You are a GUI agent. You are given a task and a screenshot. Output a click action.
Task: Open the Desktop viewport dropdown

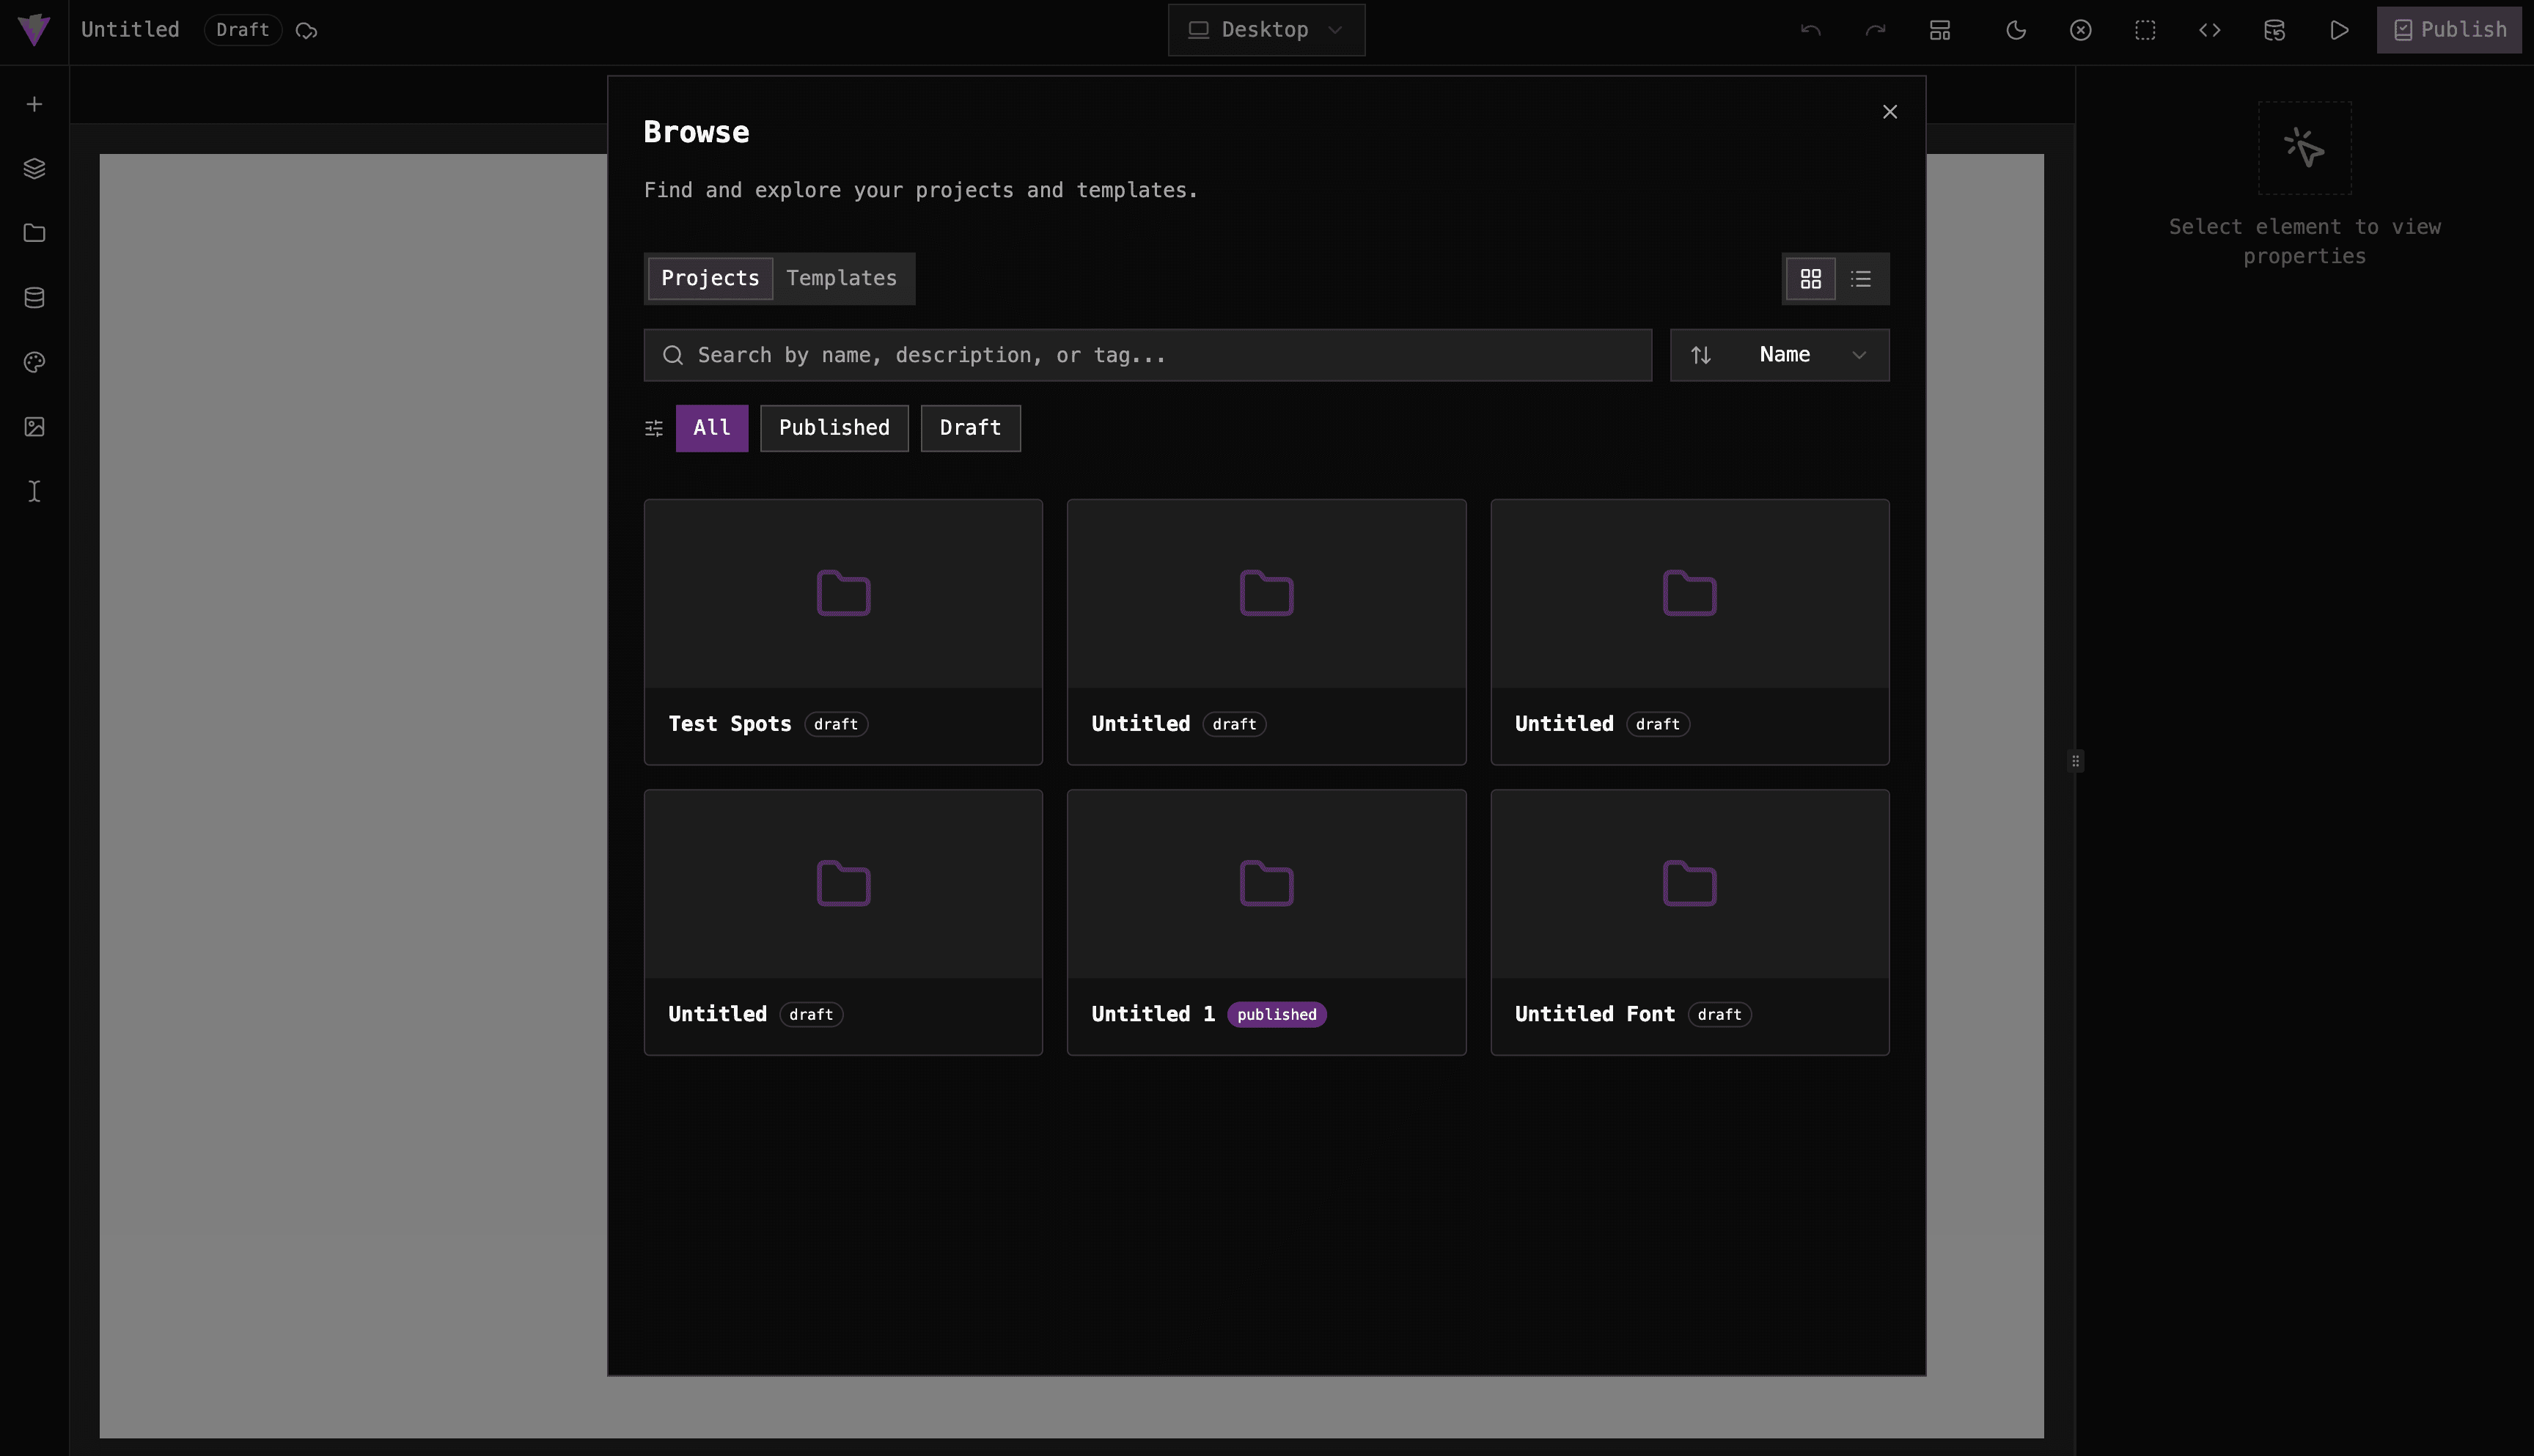(x=1265, y=29)
